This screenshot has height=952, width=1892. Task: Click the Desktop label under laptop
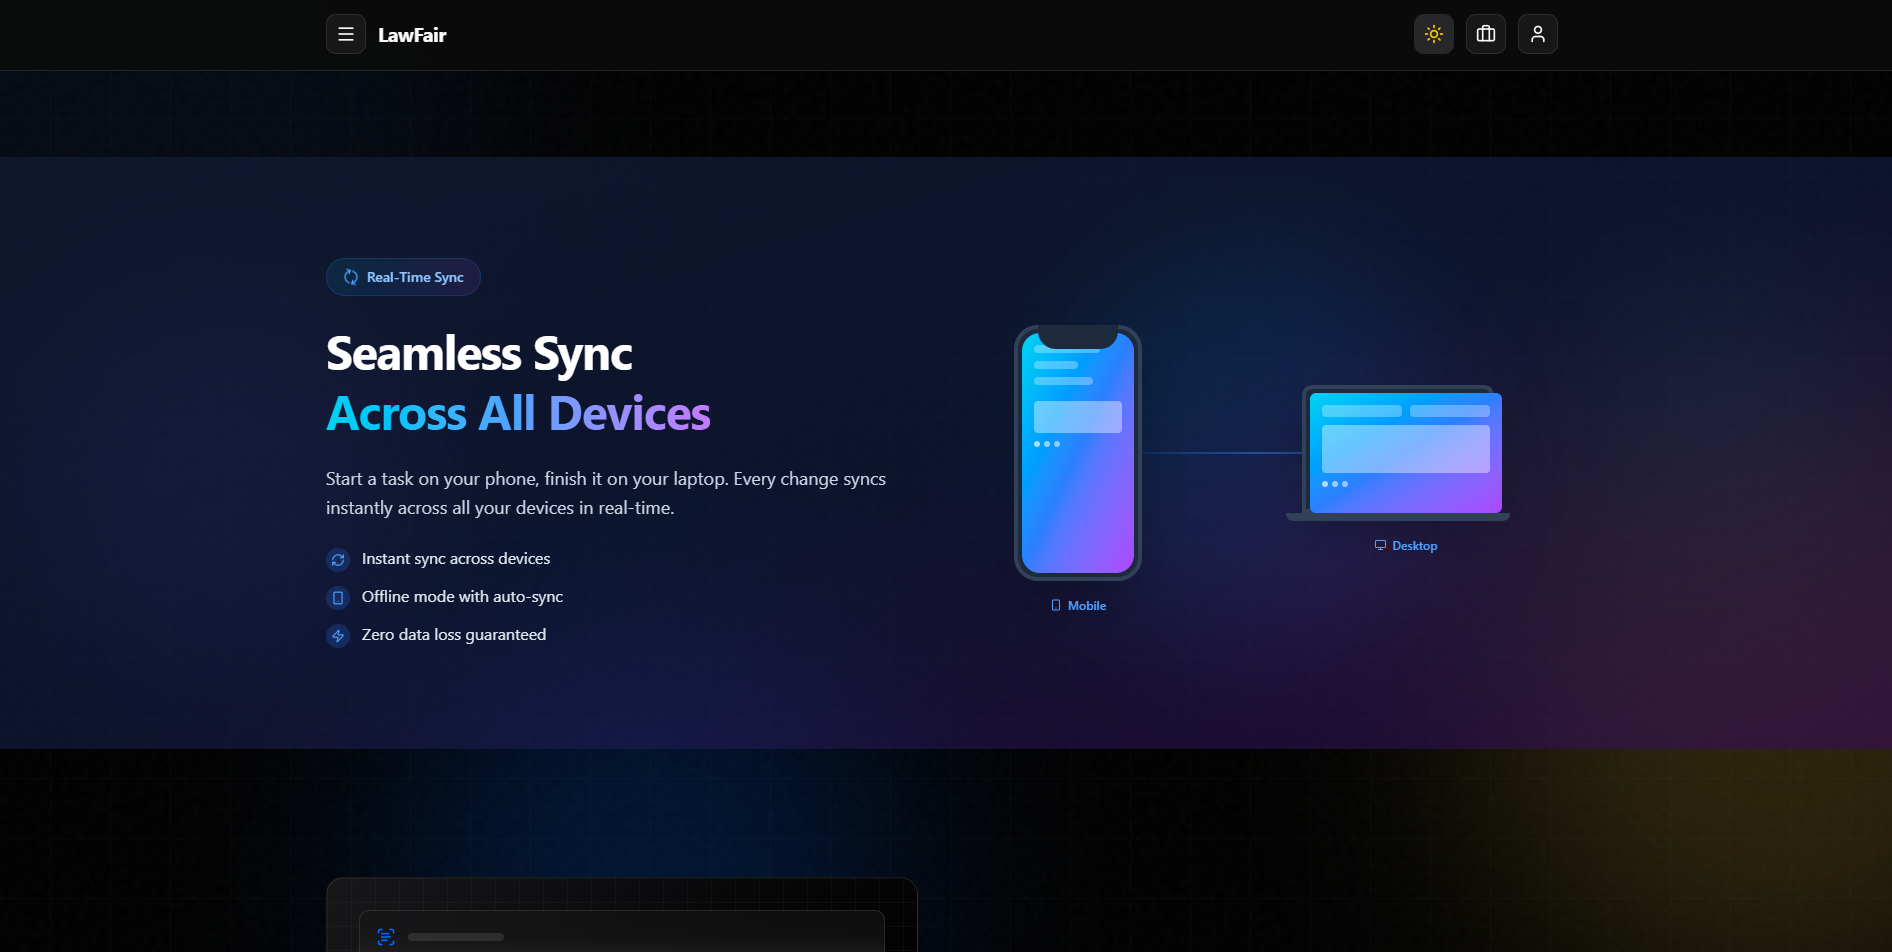point(1415,546)
